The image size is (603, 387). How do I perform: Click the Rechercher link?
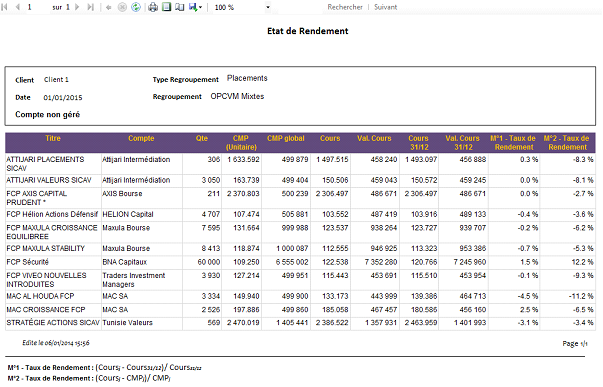(345, 7)
